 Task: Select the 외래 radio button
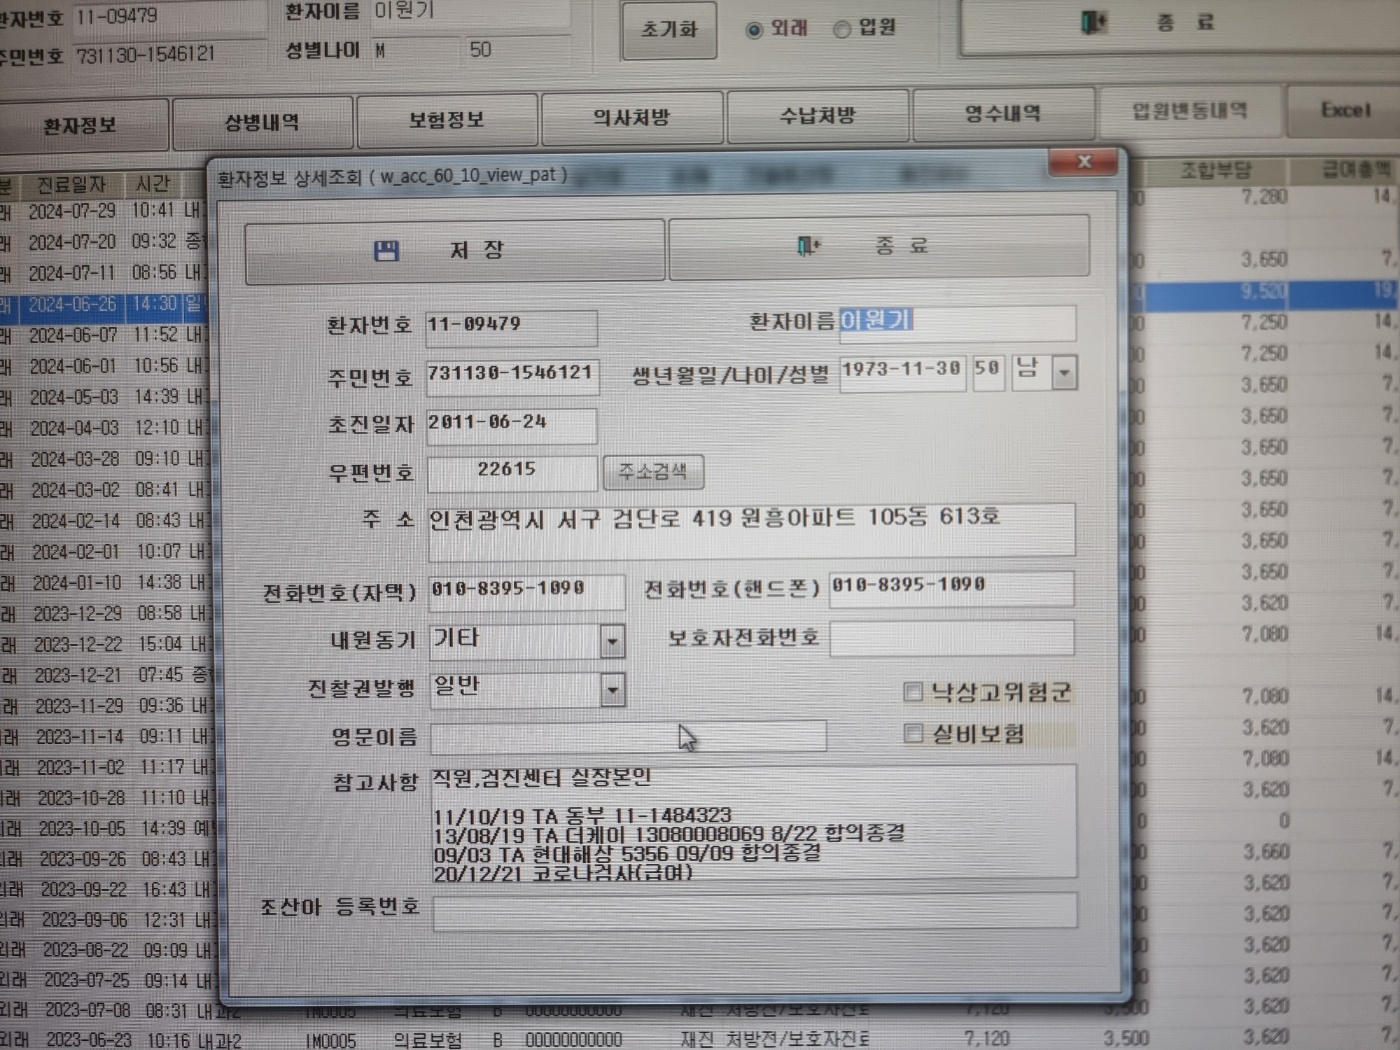tap(754, 30)
